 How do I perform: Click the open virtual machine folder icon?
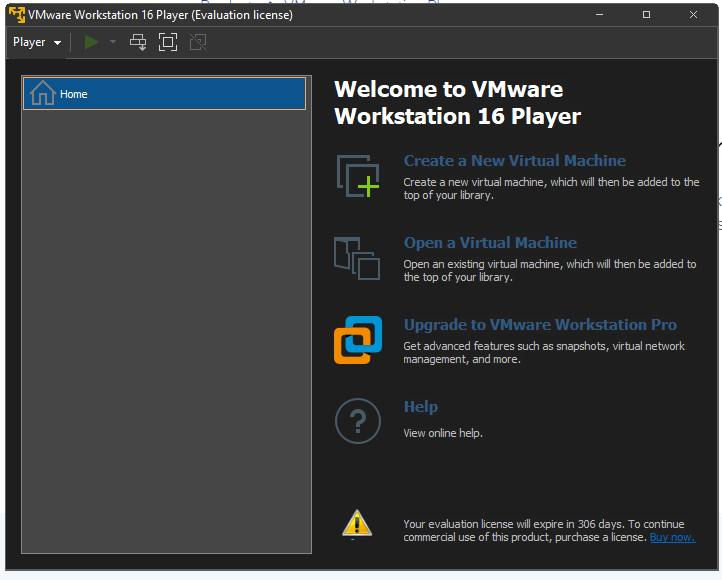[357, 259]
